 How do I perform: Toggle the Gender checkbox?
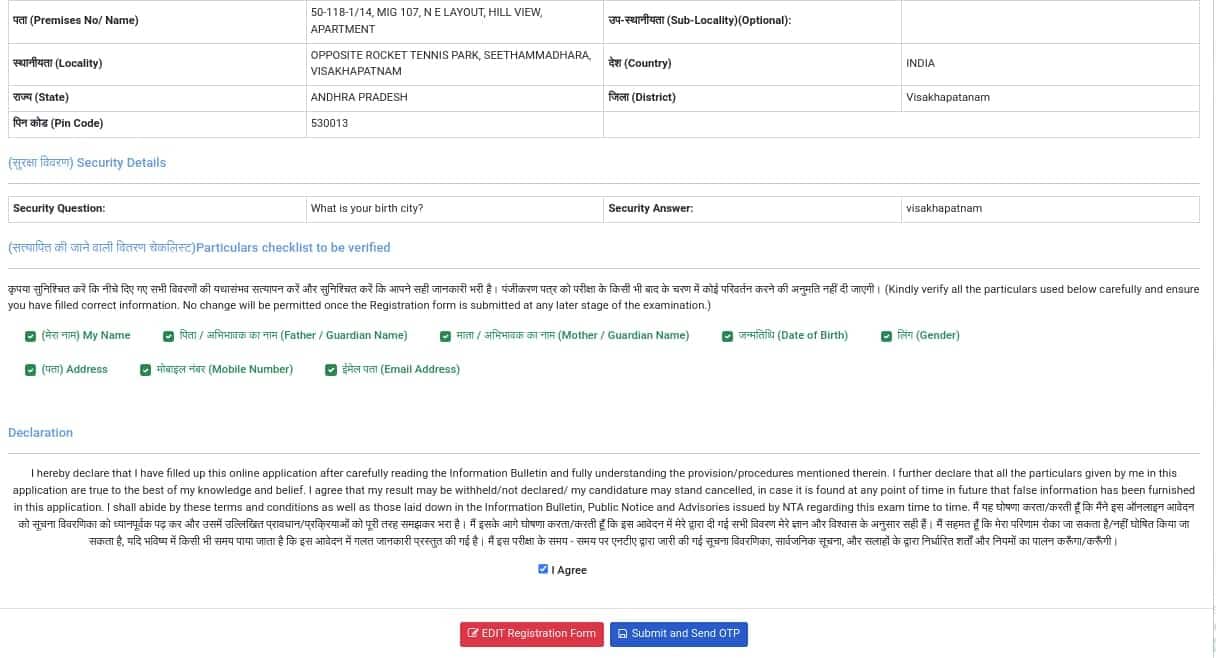(x=886, y=336)
